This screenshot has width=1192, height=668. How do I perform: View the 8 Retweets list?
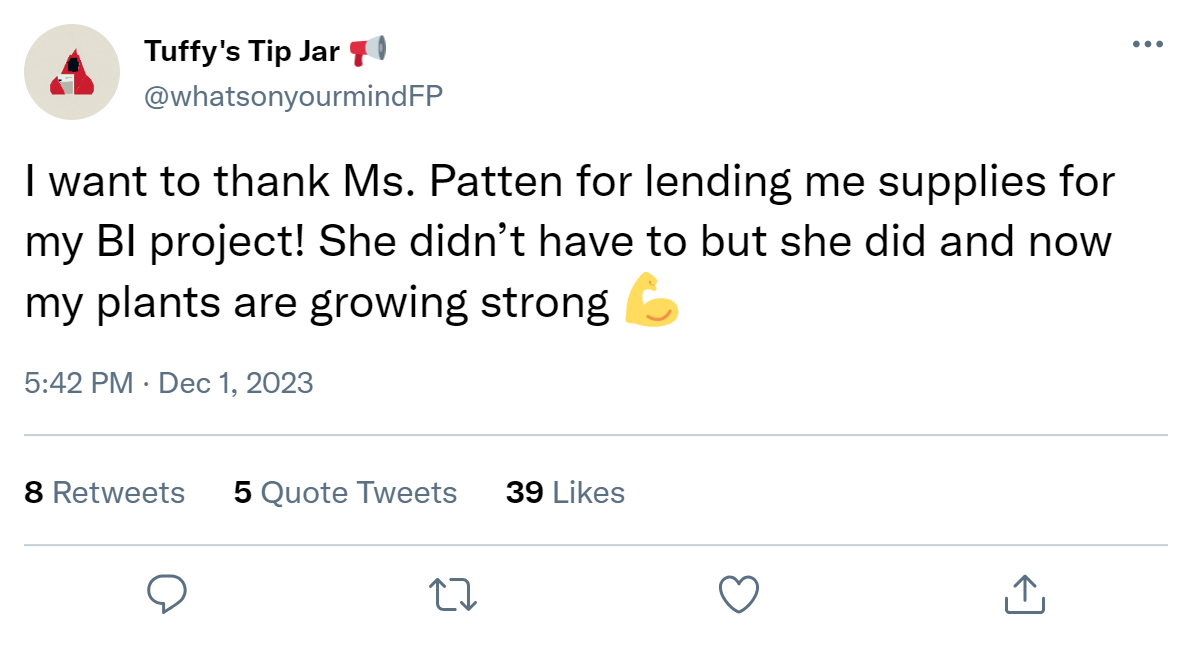point(105,493)
